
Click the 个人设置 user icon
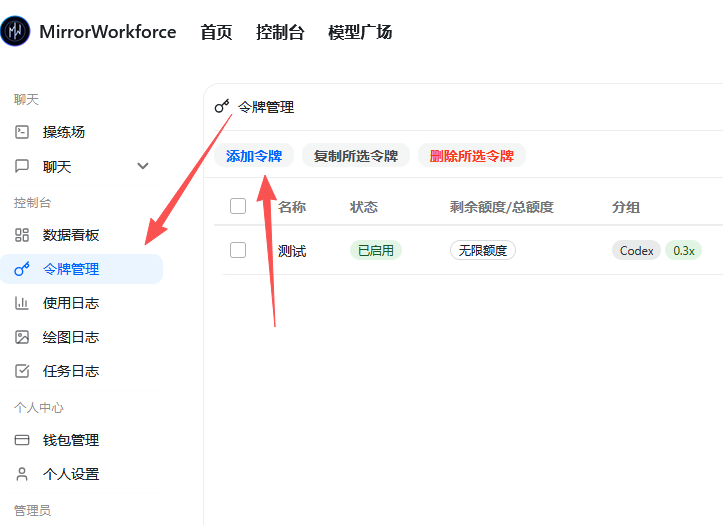[x=22, y=474]
